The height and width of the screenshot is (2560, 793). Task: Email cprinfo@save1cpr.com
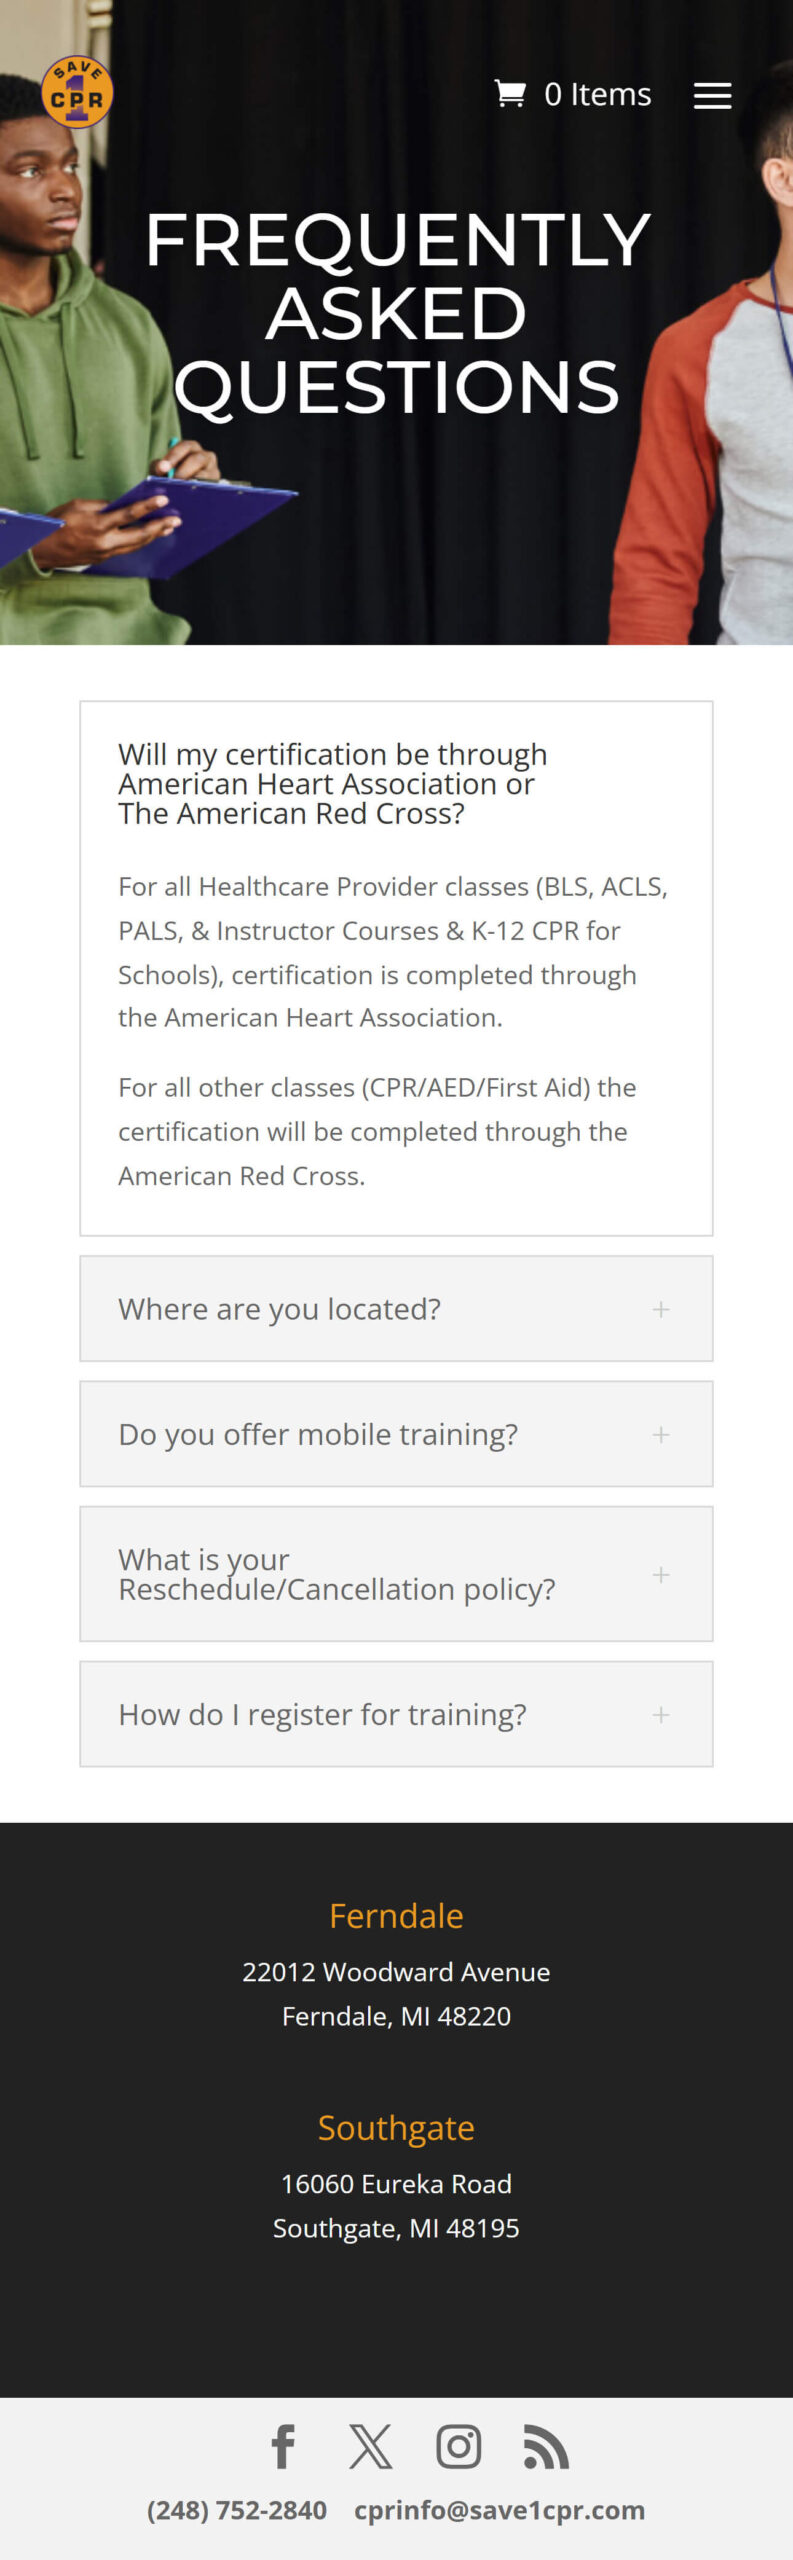499,2510
